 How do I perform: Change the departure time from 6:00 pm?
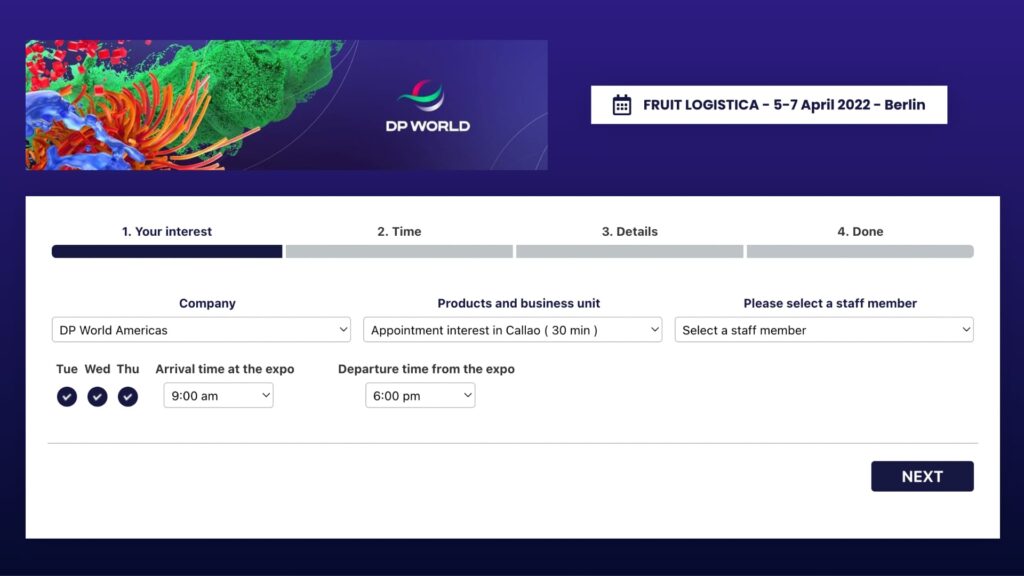tap(419, 395)
